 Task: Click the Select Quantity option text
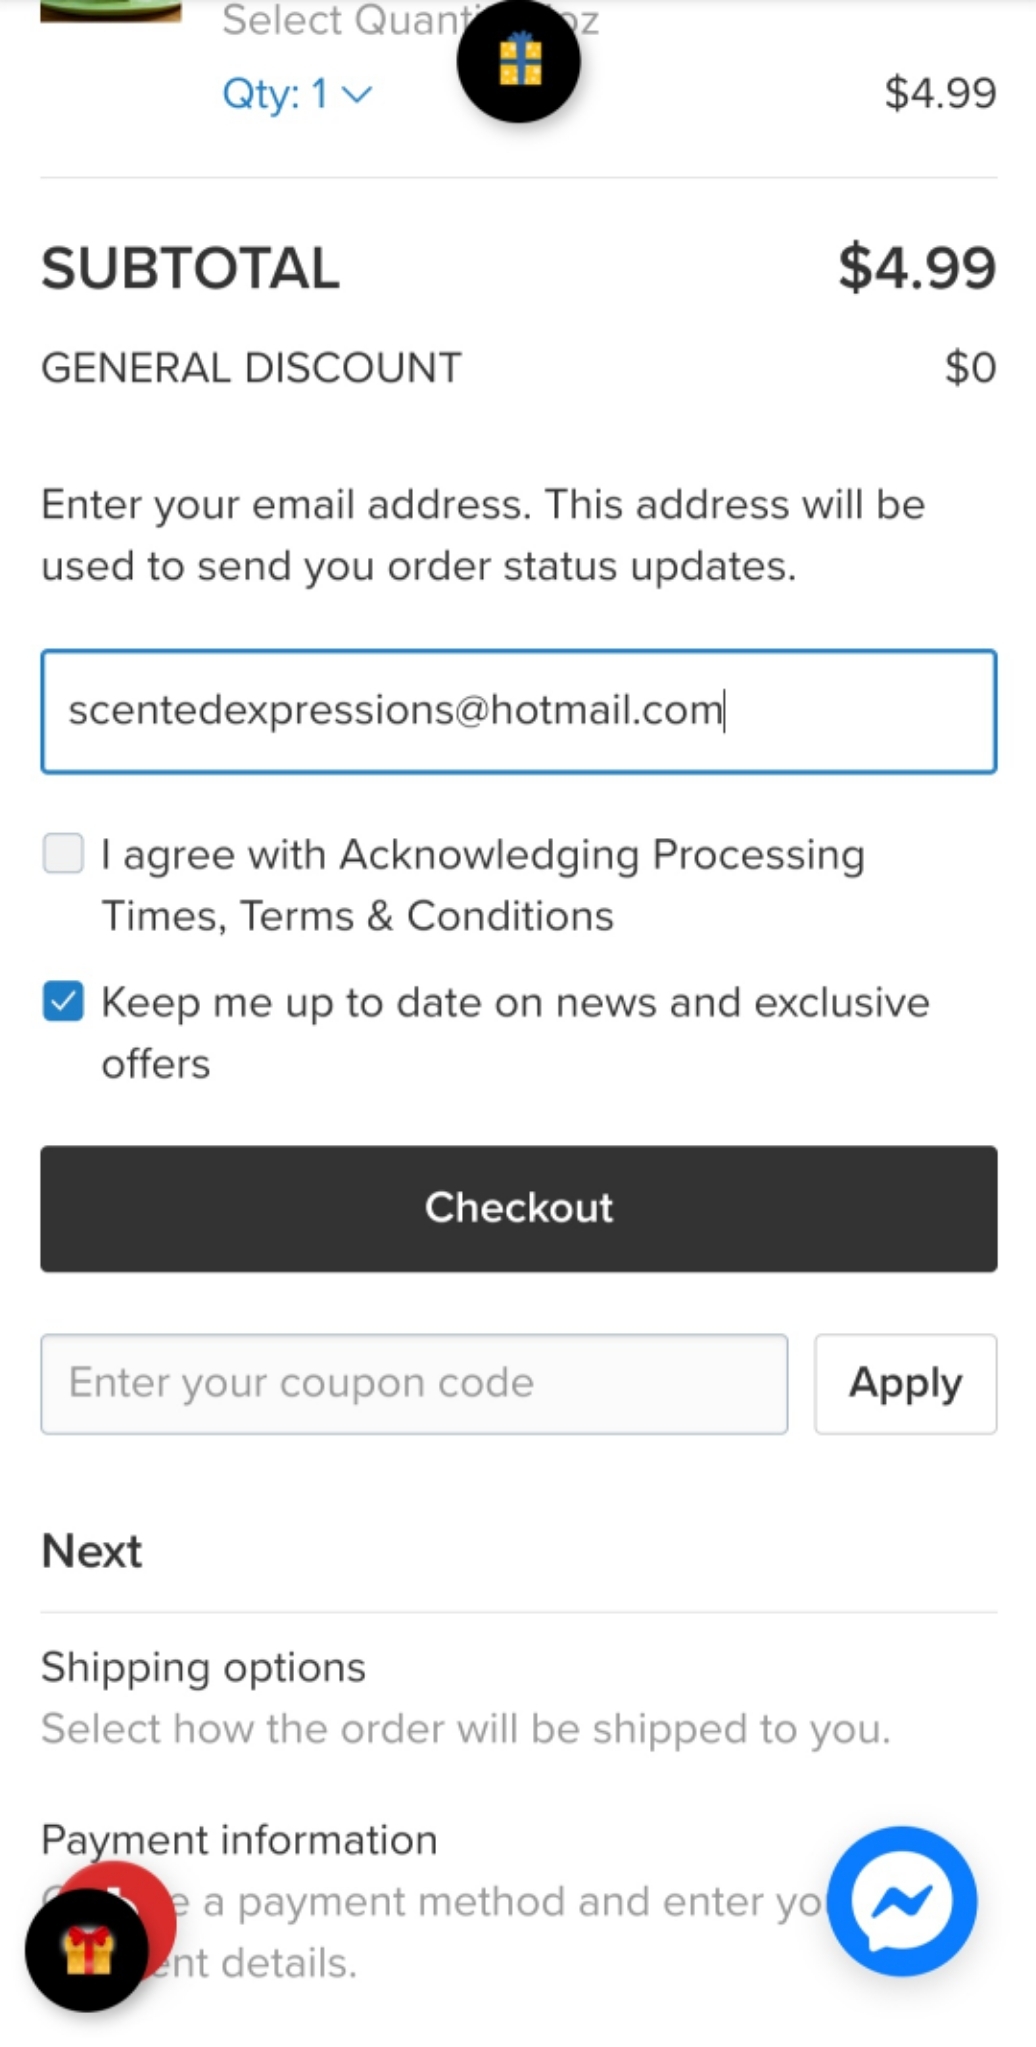coord(340,20)
